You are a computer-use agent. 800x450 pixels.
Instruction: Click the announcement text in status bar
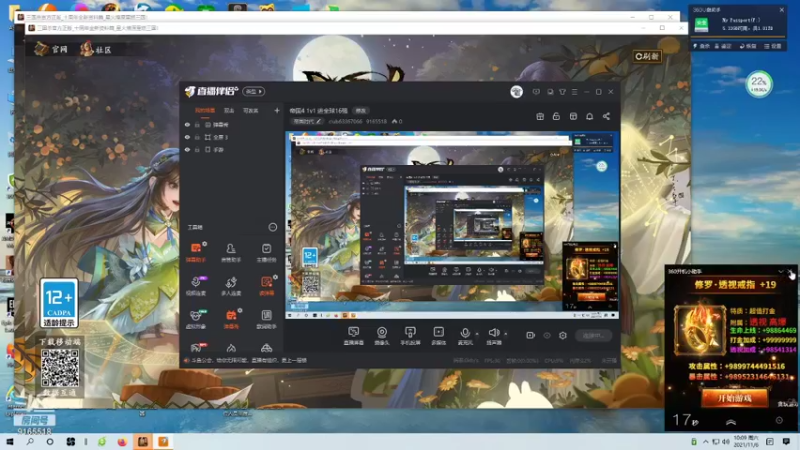(x=249, y=360)
